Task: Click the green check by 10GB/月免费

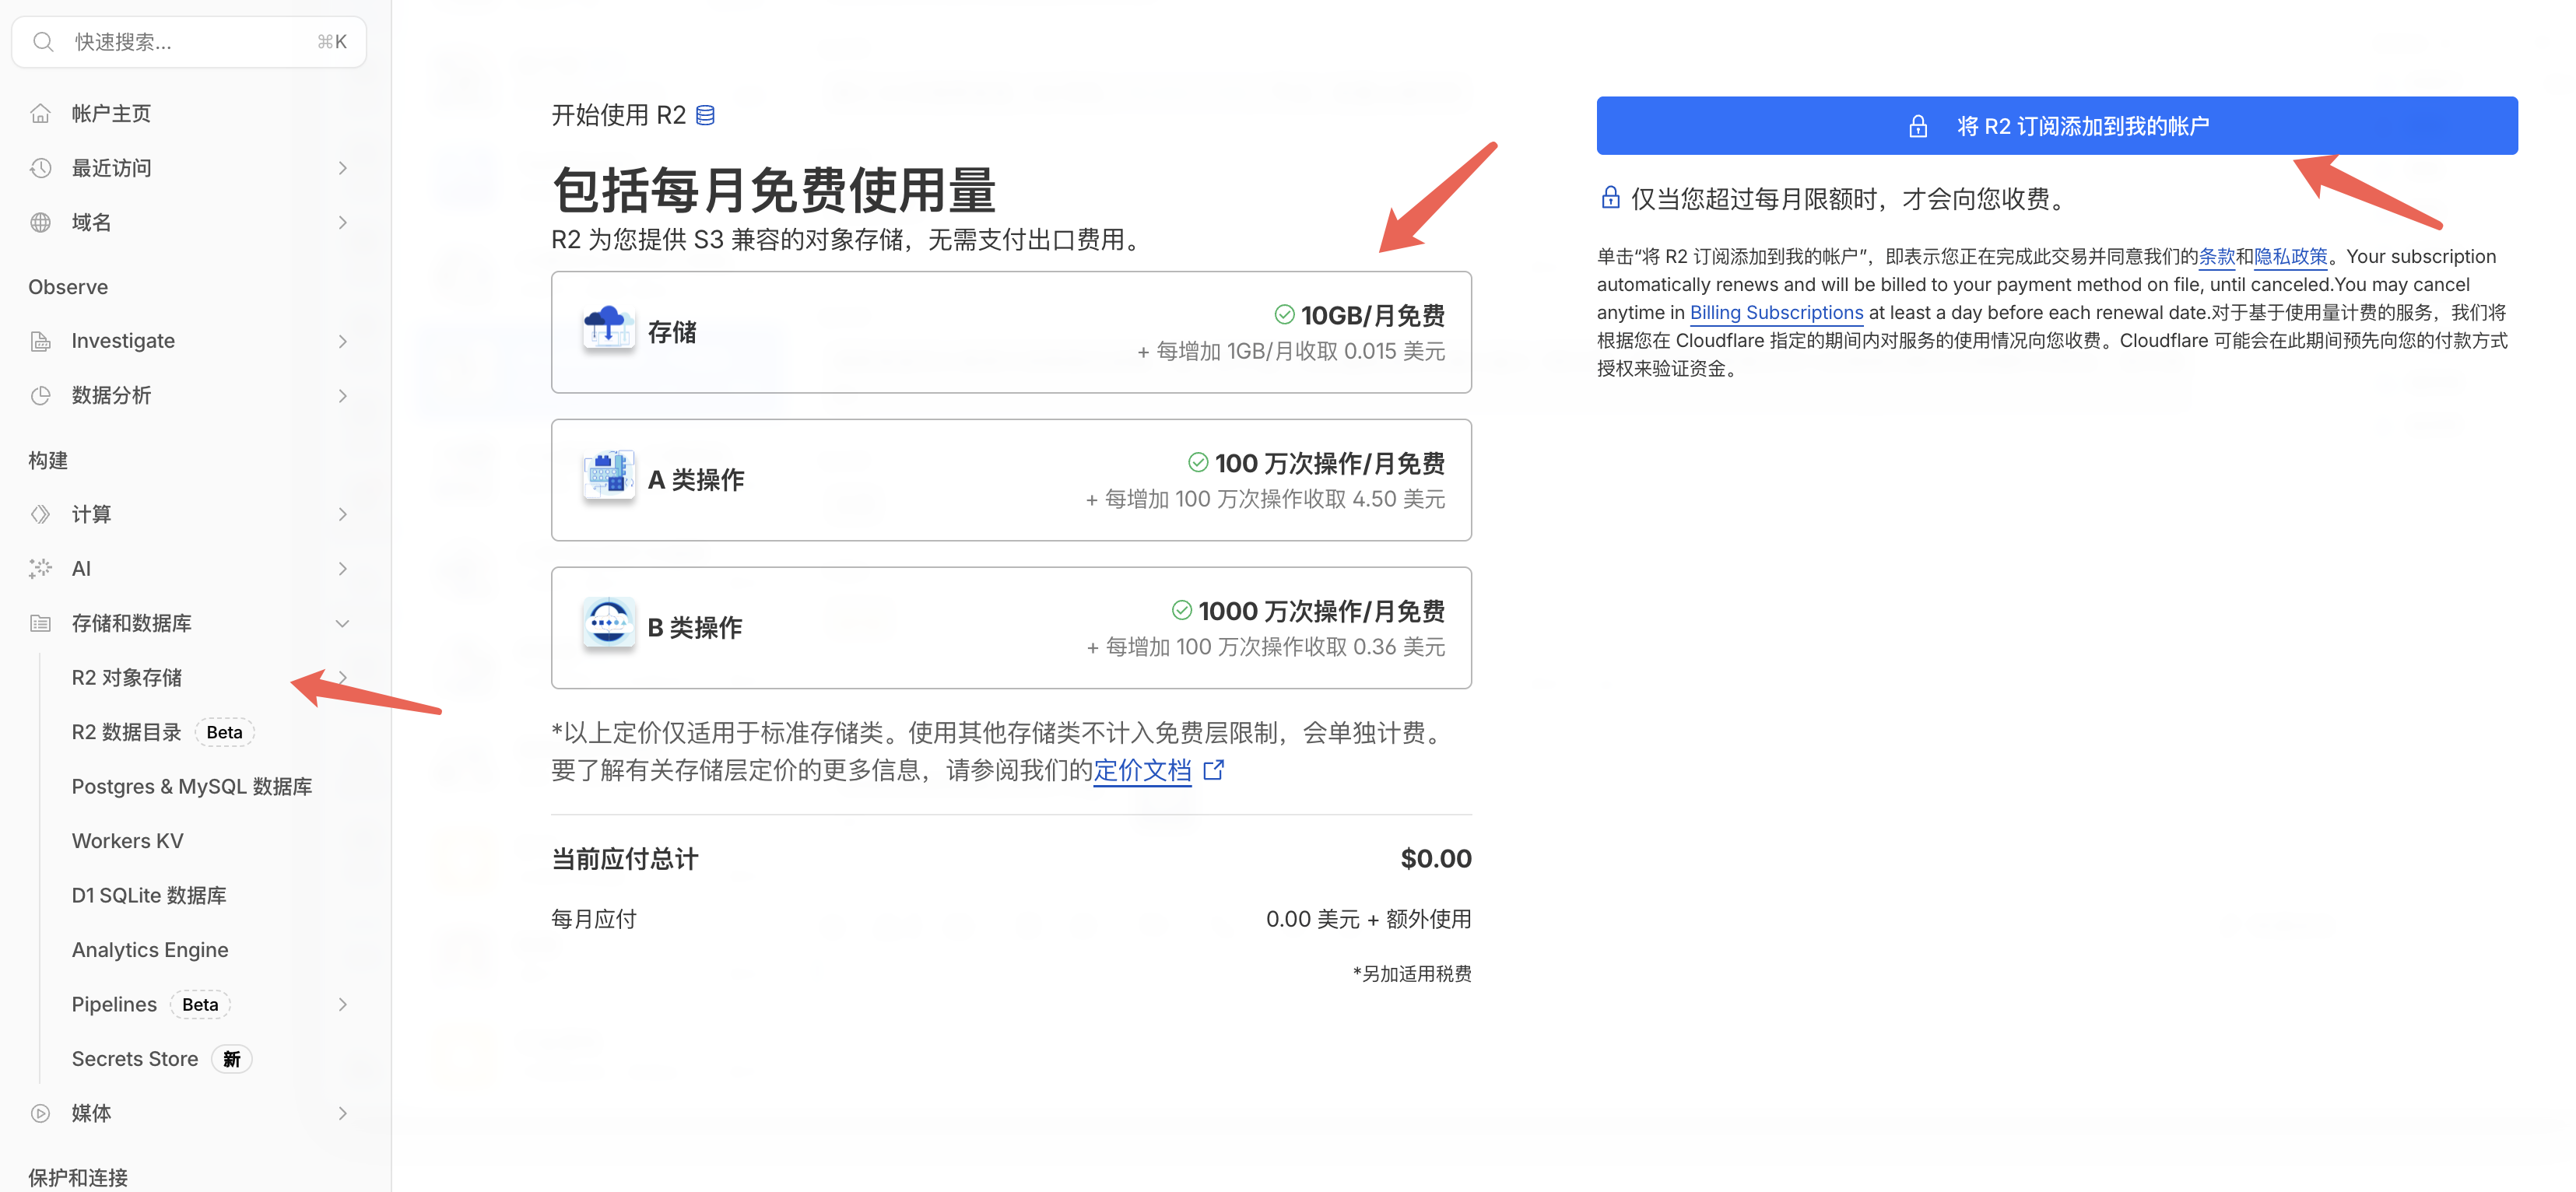Action: 1284,315
